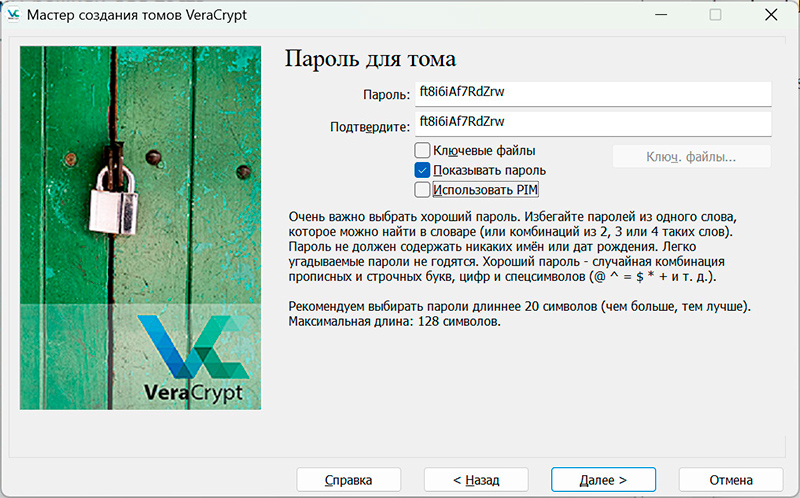Screen dimensions: 800x498
Task: Click the 'Ключ. файлы...' button
Action: click(x=691, y=157)
